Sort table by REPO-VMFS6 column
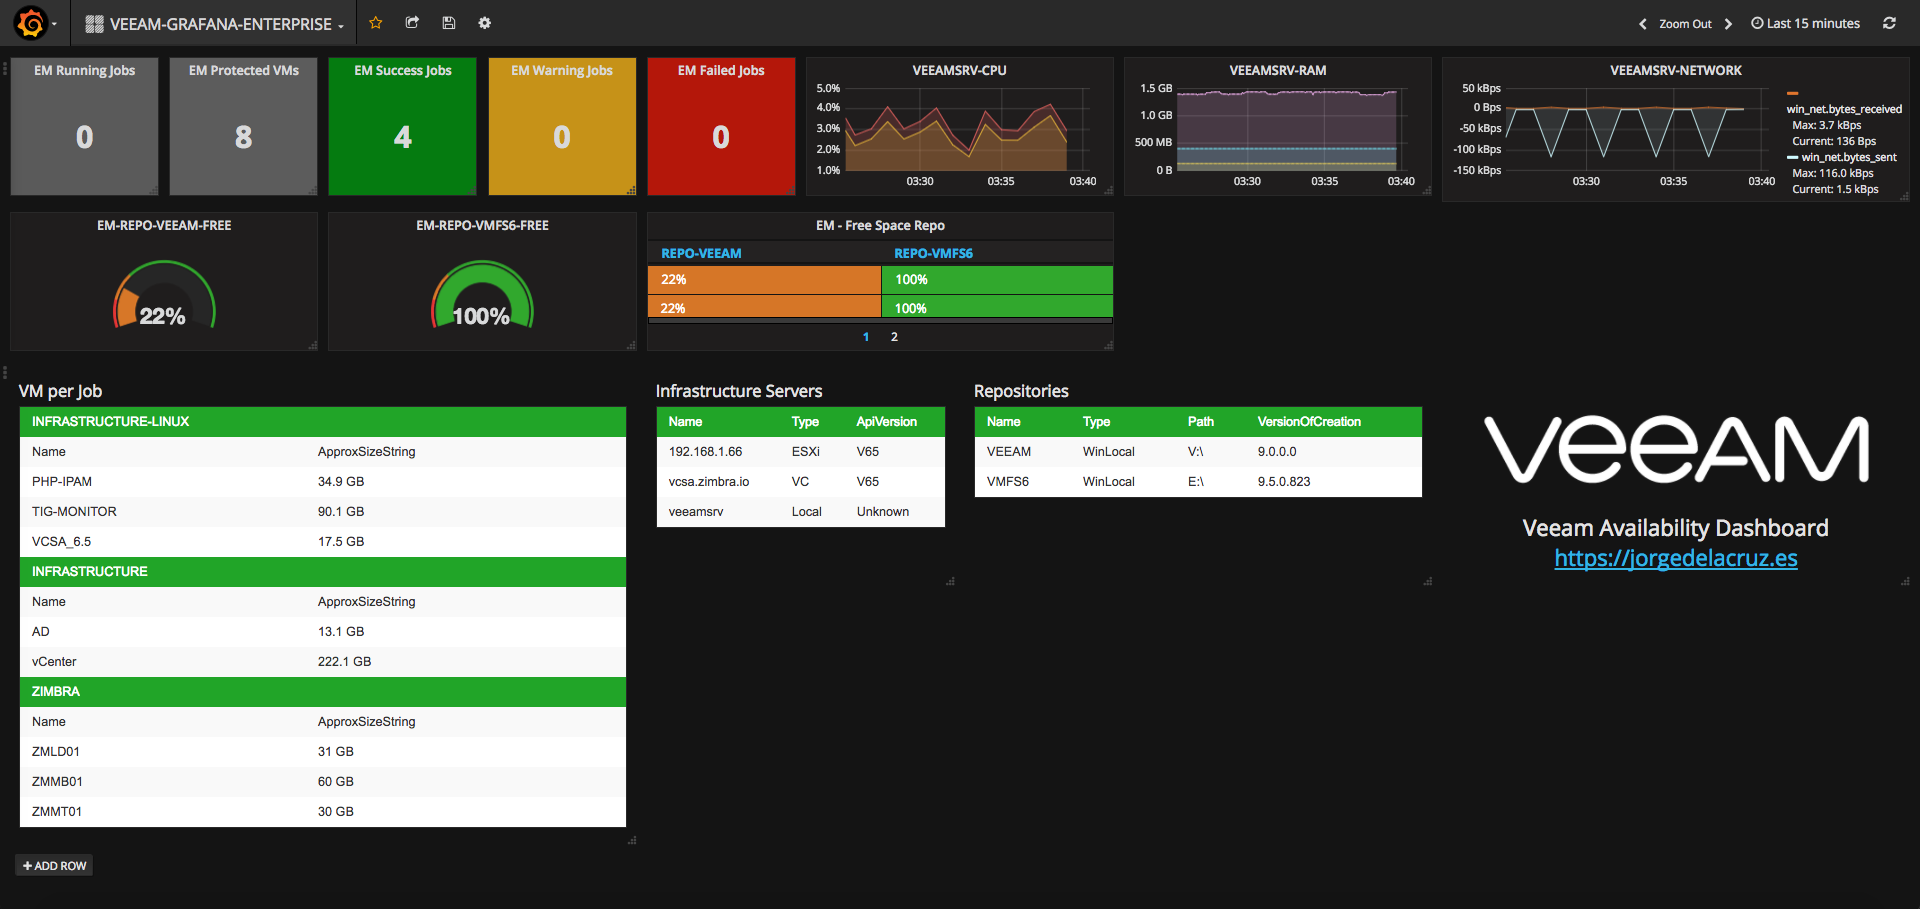 [933, 253]
